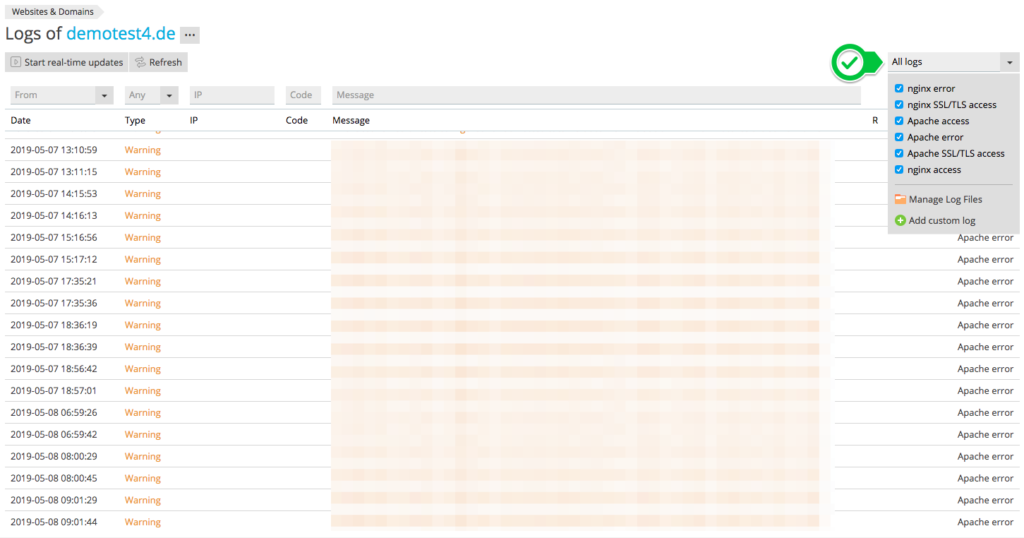Click Apache error in the 09:01:29 row
The width and height of the screenshot is (1024, 538).
[x=985, y=500]
